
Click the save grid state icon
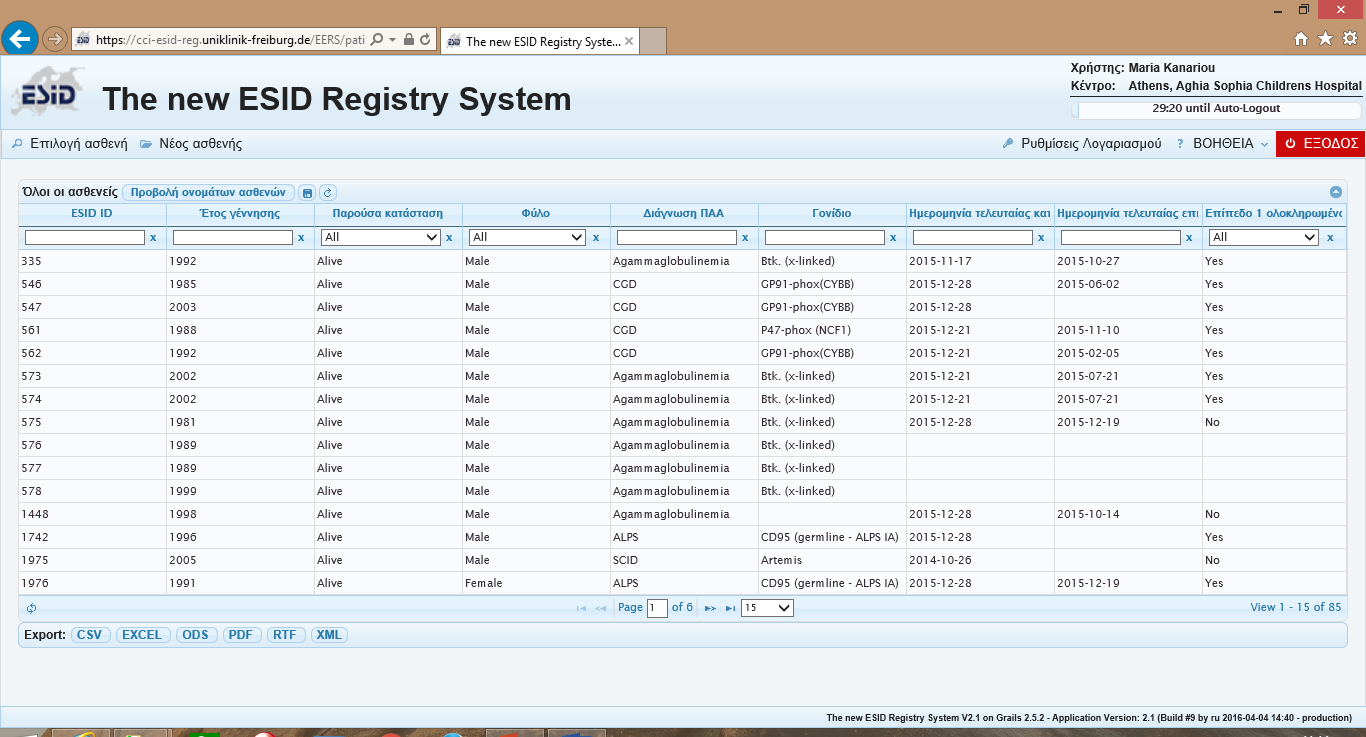click(308, 192)
